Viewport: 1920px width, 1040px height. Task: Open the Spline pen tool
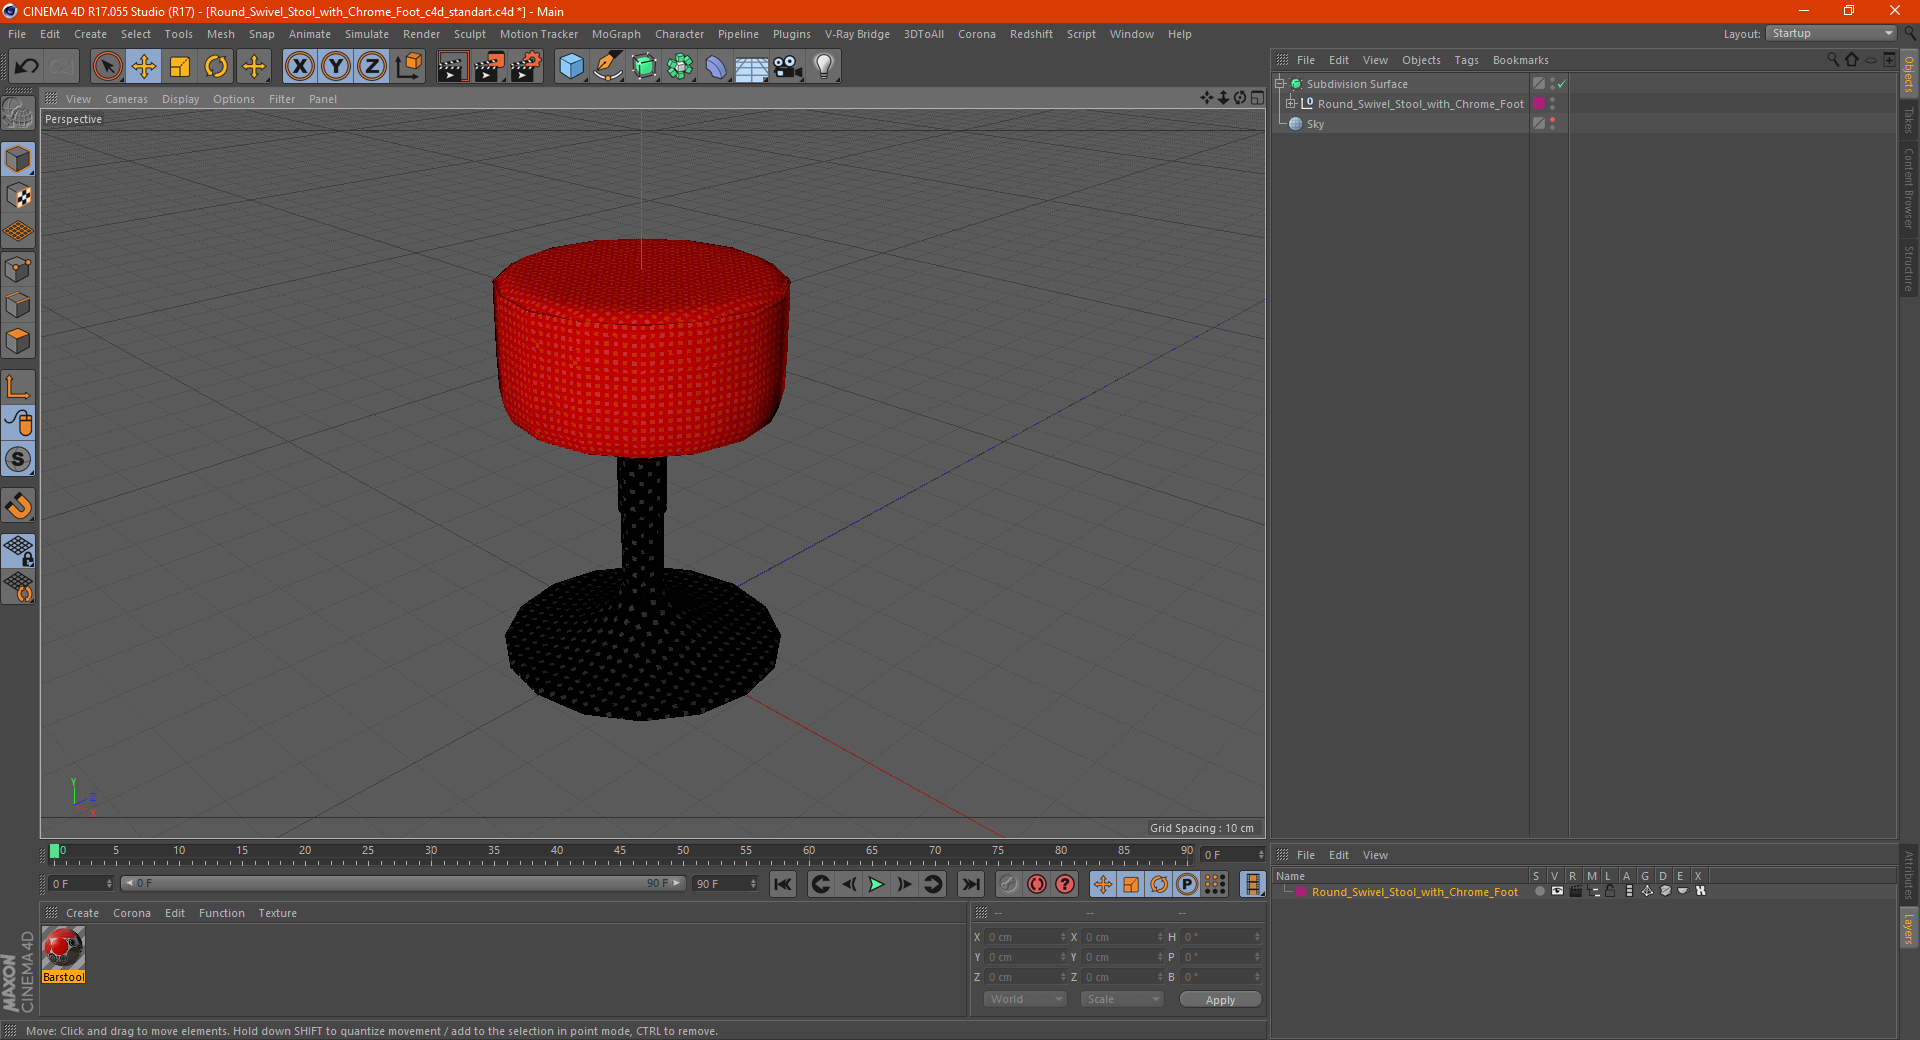pyautogui.click(x=608, y=67)
